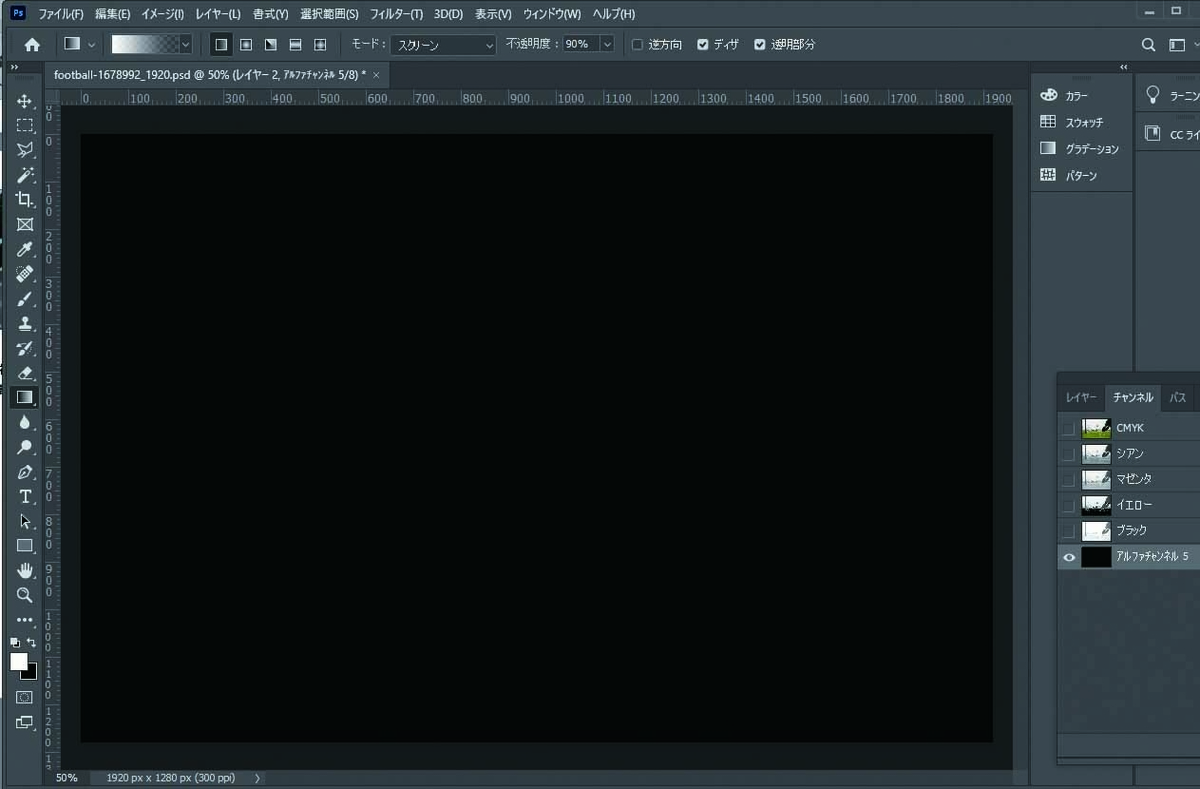
Task: Select the Clone Stamp tool
Action: tap(25, 323)
